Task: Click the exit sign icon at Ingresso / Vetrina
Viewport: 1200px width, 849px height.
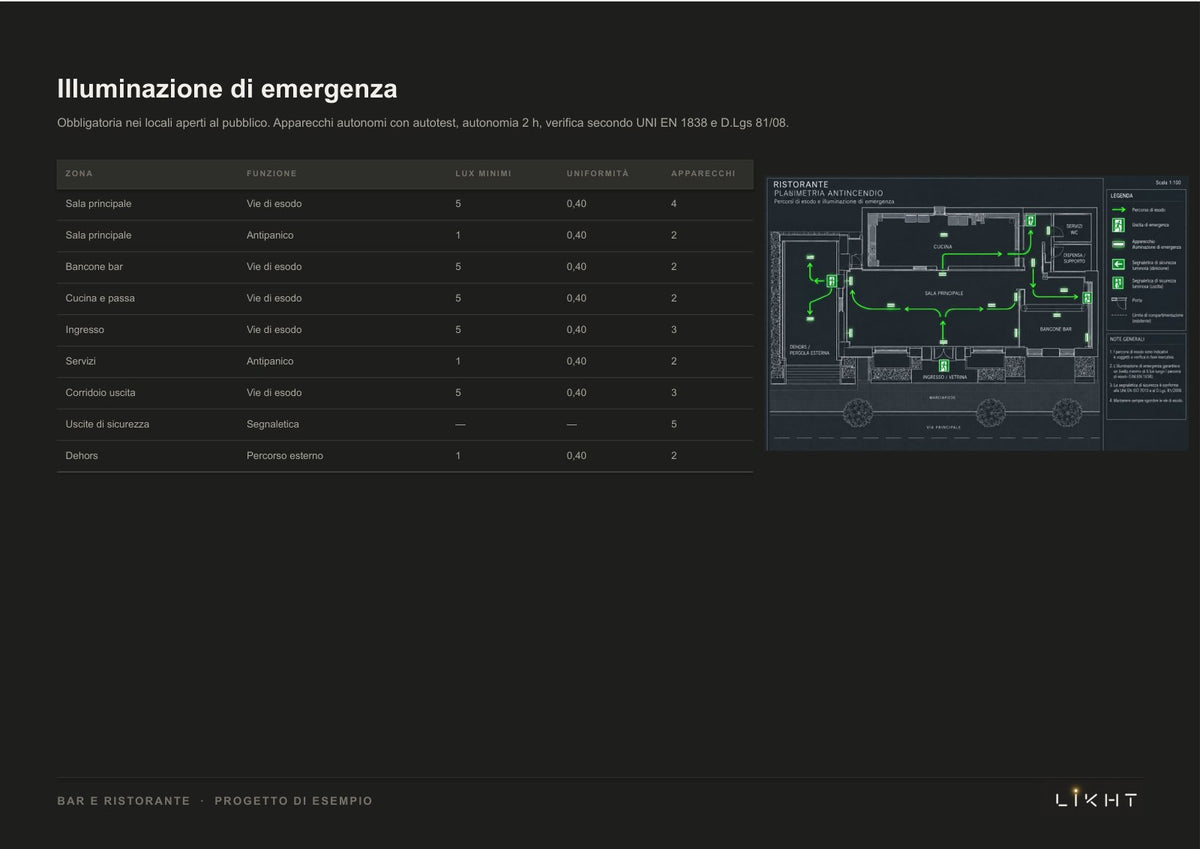Action: [x=943, y=365]
